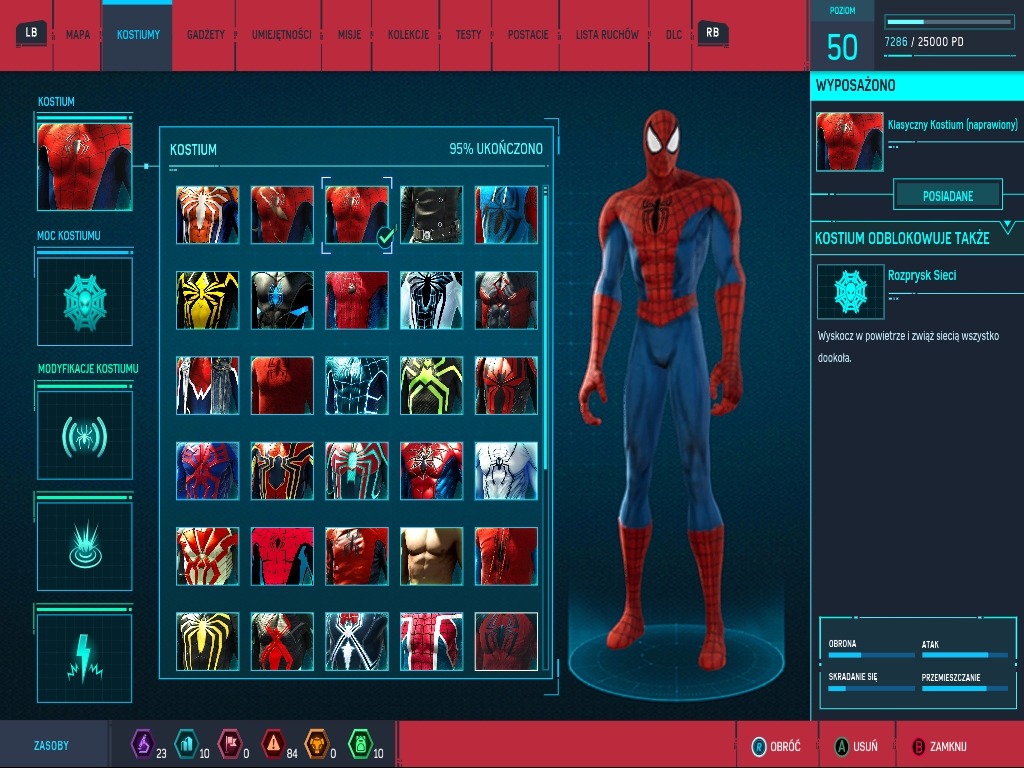The height and width of the screenshot is (768, 1024).
Task: Select the spider-signal suit modification slot
Action: tap(85, 435)
